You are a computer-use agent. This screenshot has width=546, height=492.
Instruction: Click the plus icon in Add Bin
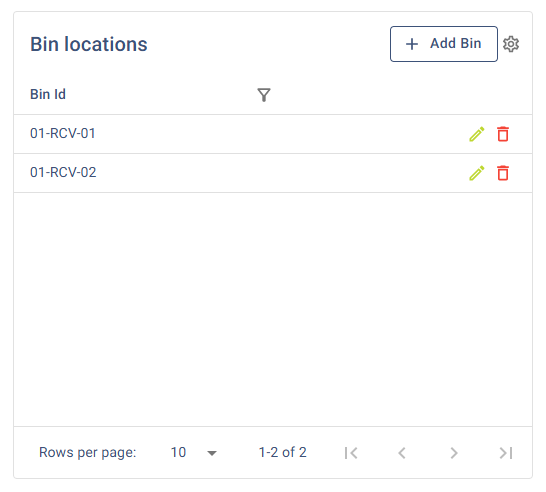pos(412,44)
